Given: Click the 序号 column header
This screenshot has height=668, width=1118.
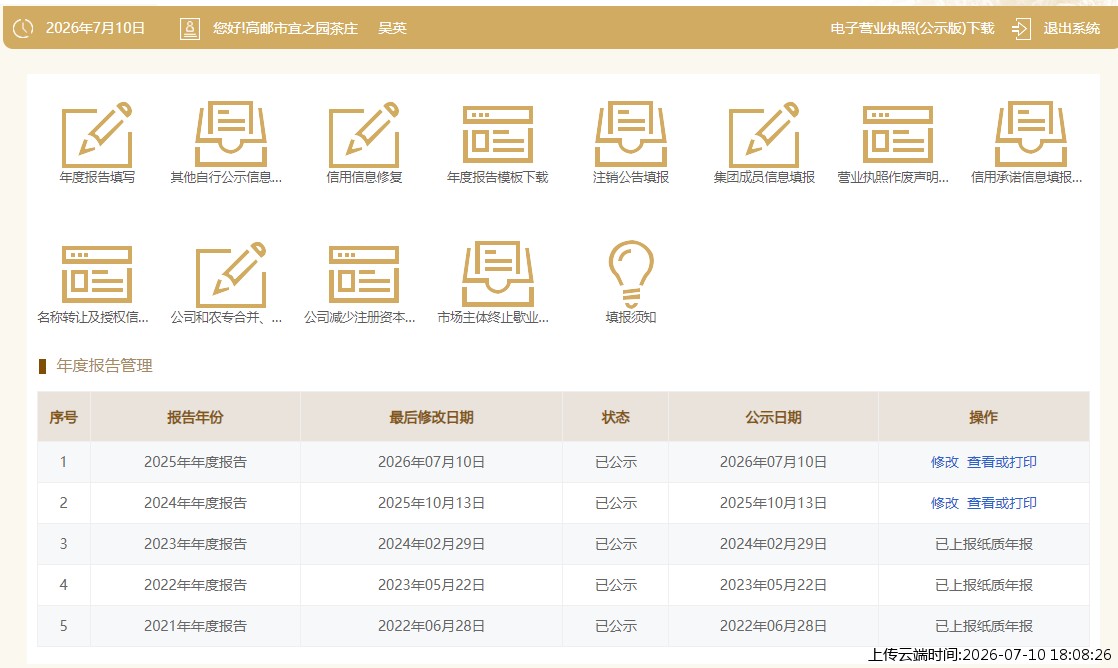Looking at the screenshot, I should point(63,417).
